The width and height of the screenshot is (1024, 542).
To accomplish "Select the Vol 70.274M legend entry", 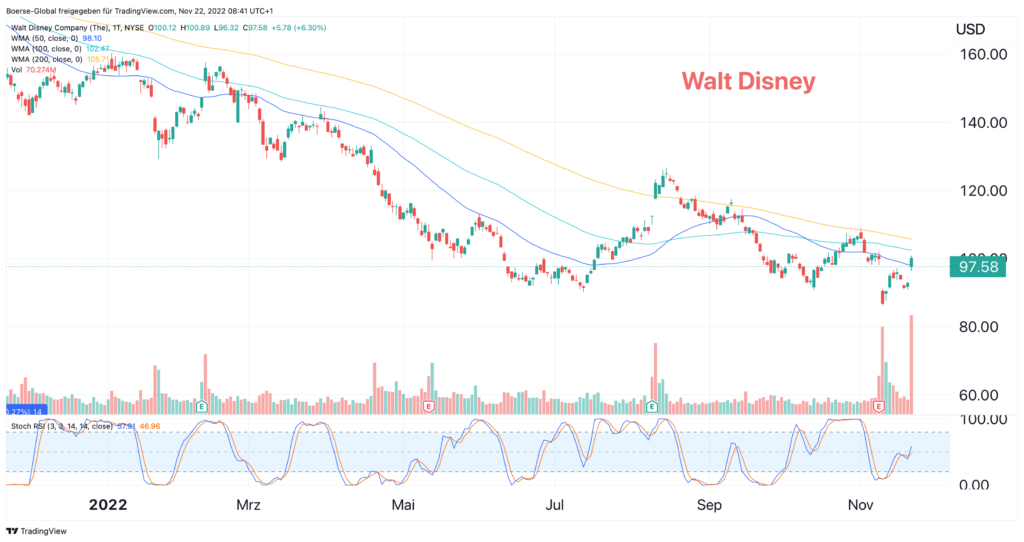I will [x=33, y=70].
